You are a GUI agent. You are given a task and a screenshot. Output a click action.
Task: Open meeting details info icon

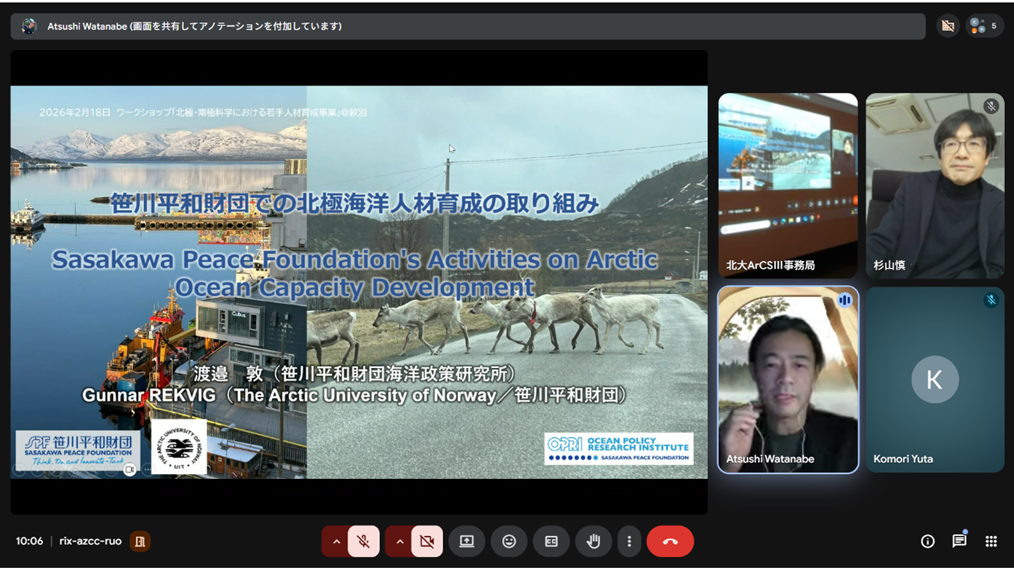coord(928,541)
